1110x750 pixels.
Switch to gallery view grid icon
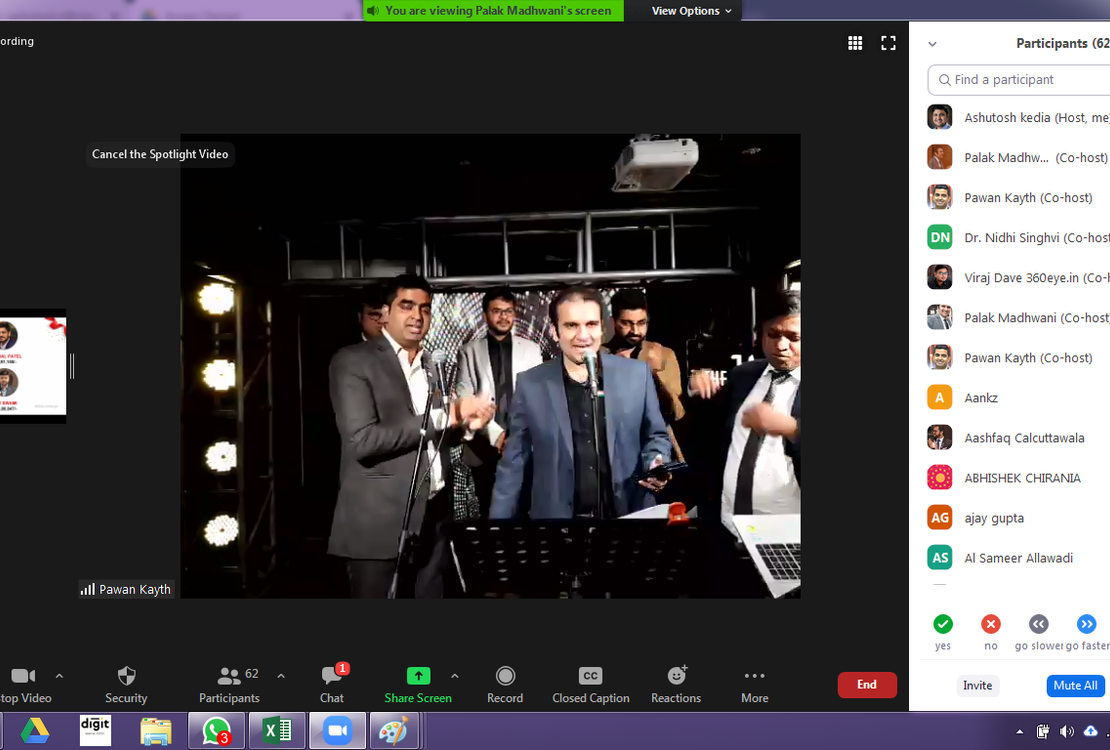(x=855, y=43)
